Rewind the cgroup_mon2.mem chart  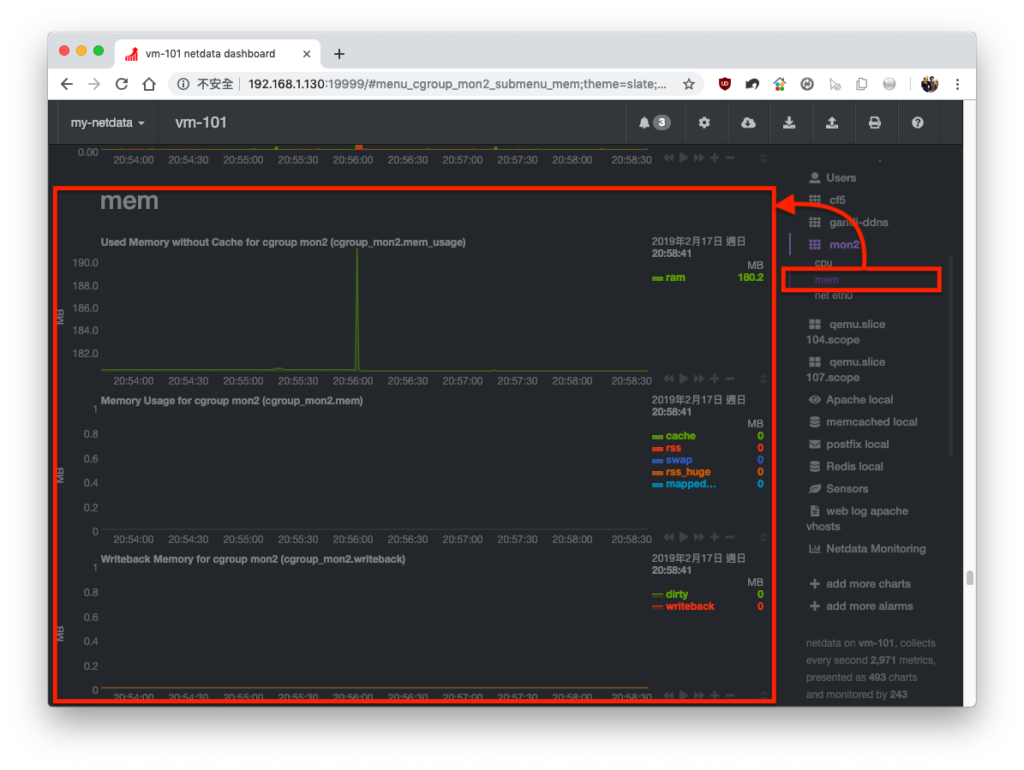point(668,537)
